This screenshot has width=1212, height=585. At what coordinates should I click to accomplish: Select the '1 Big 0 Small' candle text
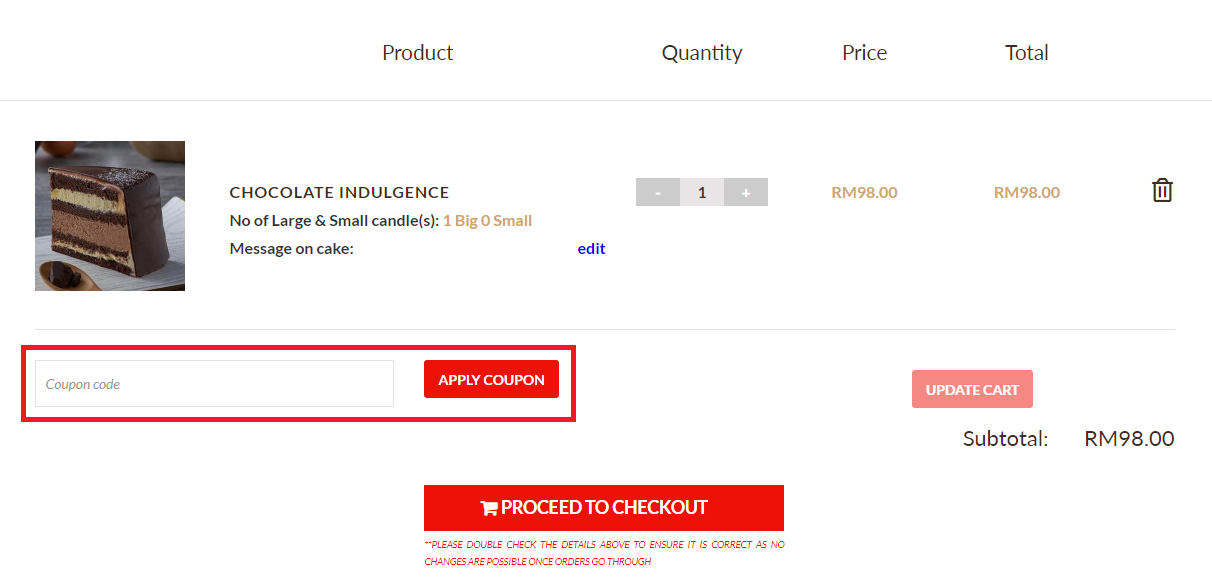coord(487,221)
